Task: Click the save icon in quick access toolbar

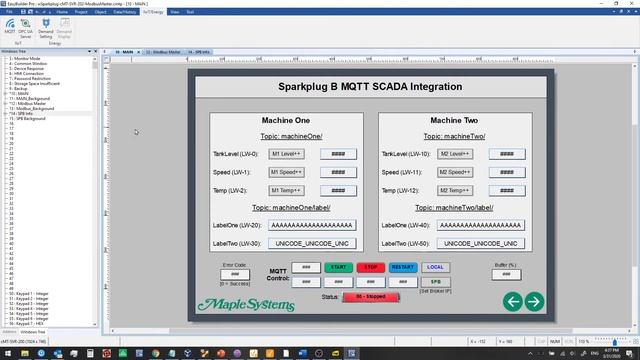Action: (23, 12)
